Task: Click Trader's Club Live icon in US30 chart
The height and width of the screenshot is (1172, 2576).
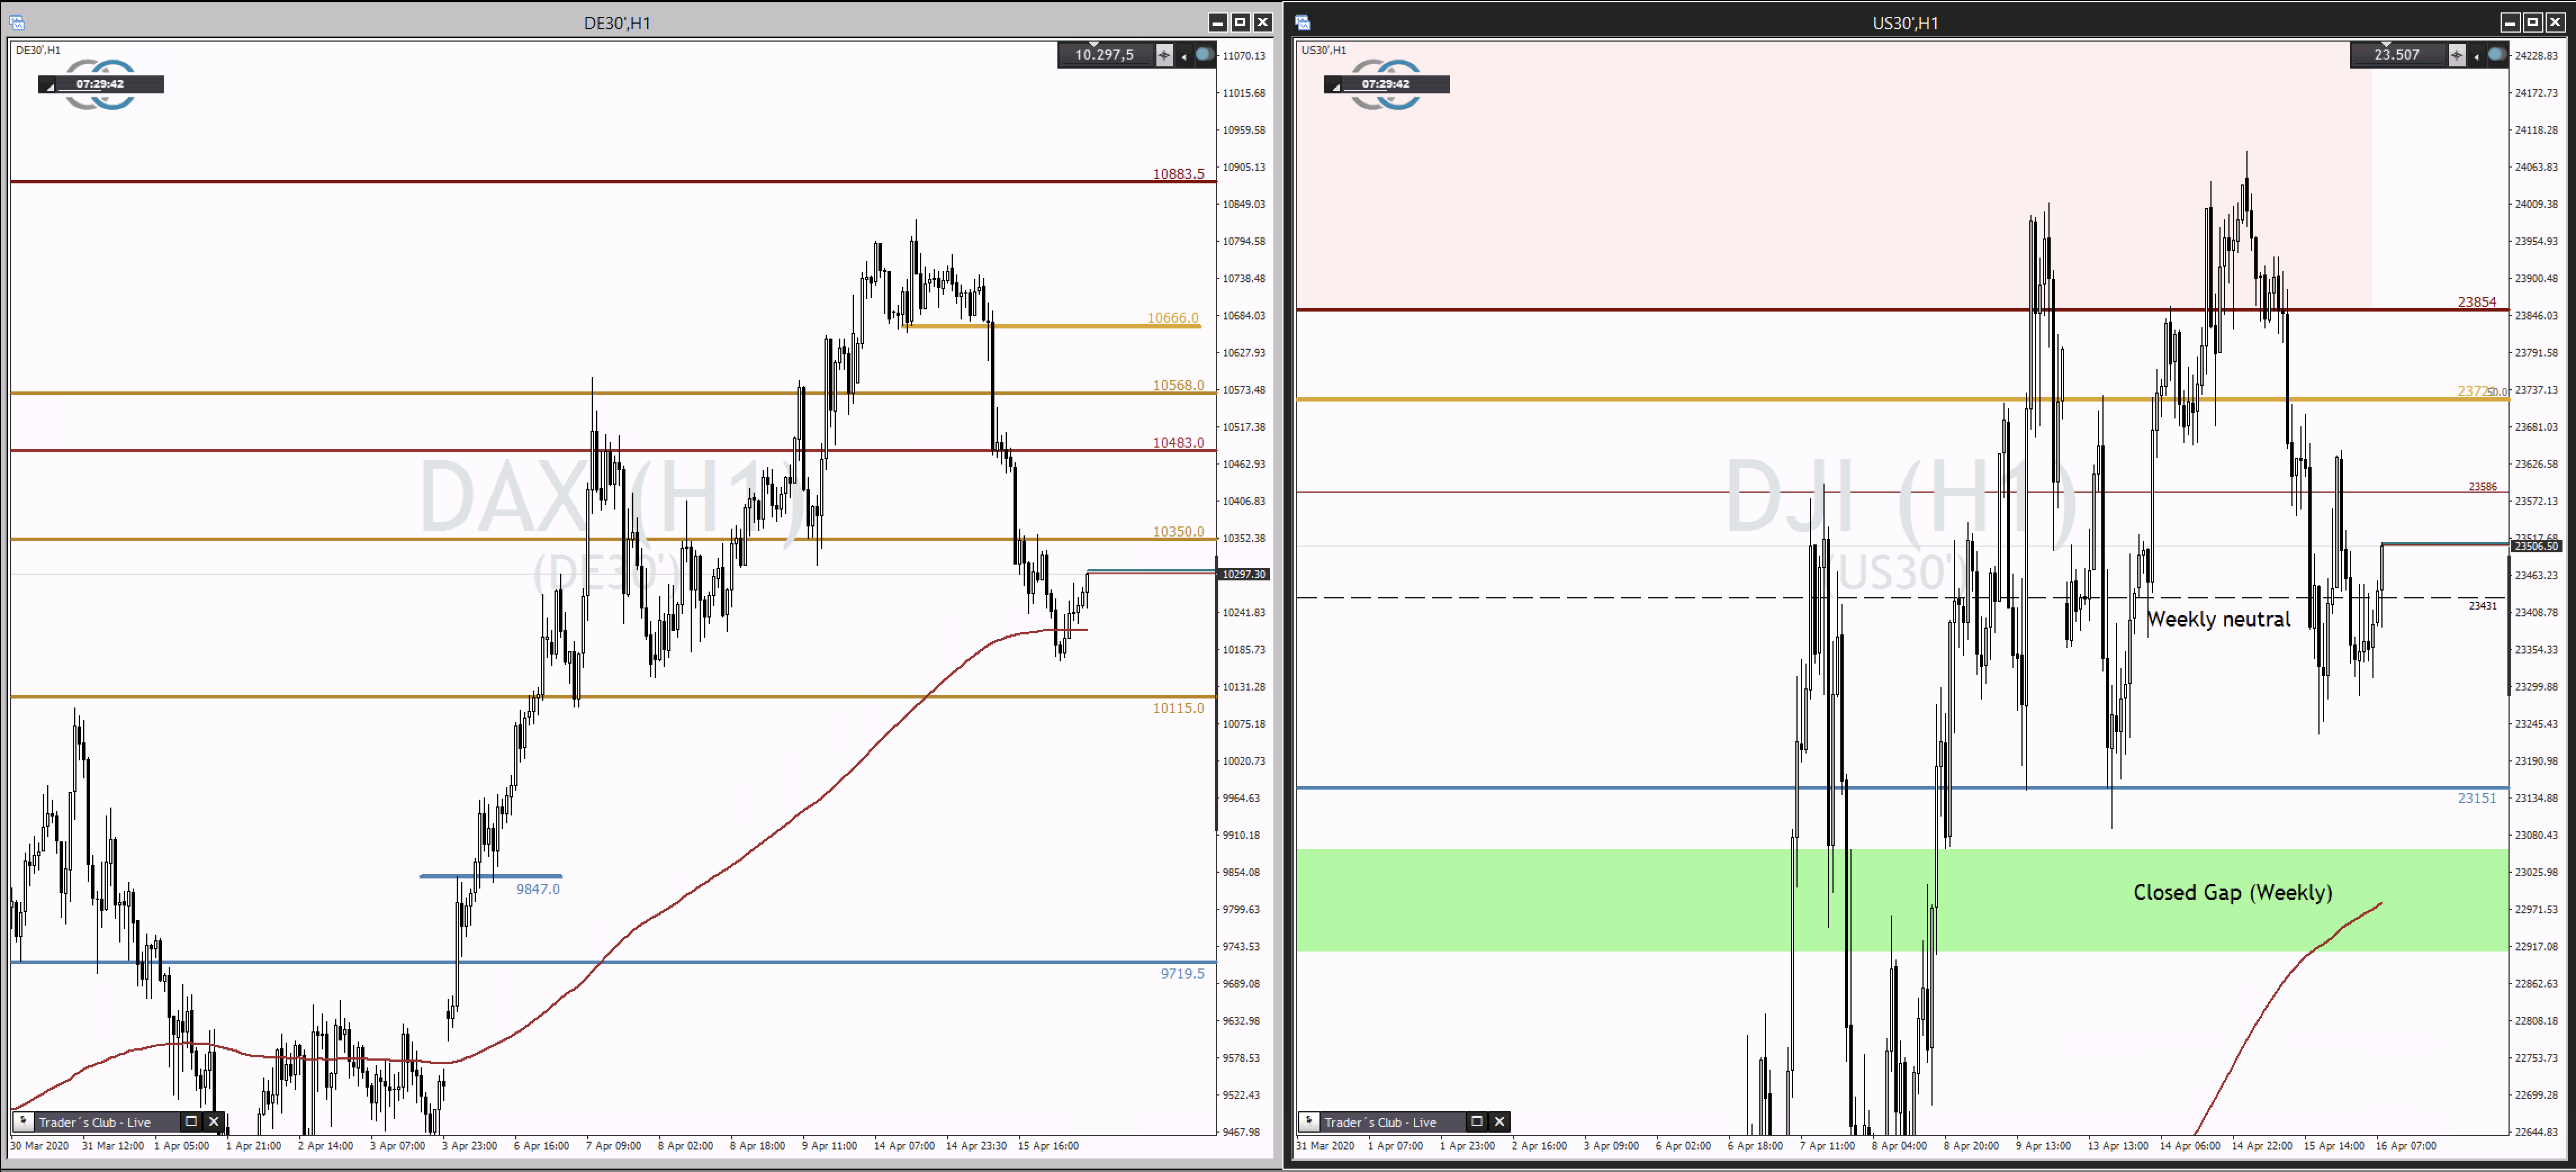Action: 1310,1122
